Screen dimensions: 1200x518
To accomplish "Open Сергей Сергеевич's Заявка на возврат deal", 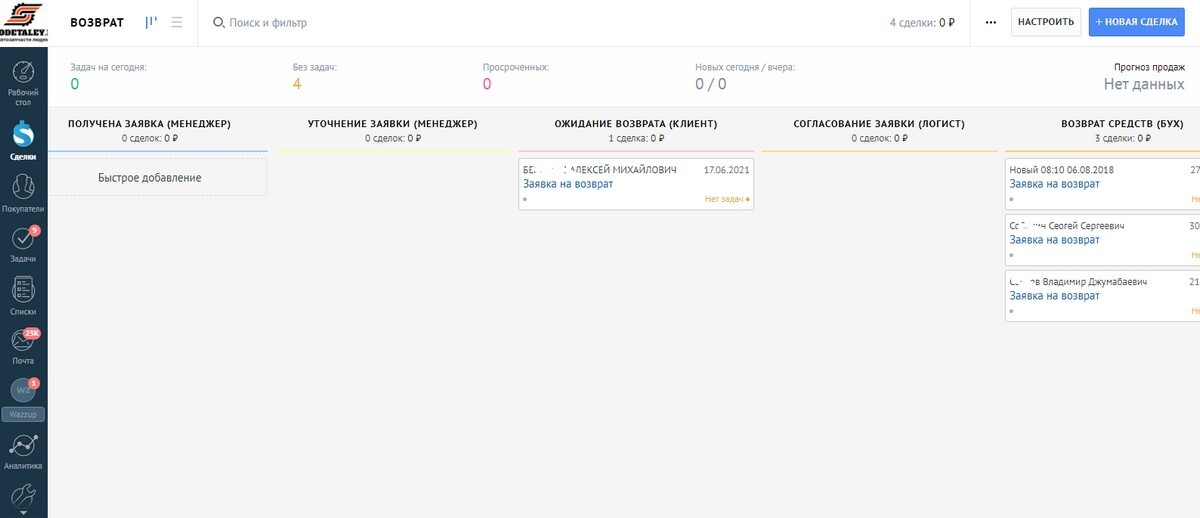I will coord(1054,240).
